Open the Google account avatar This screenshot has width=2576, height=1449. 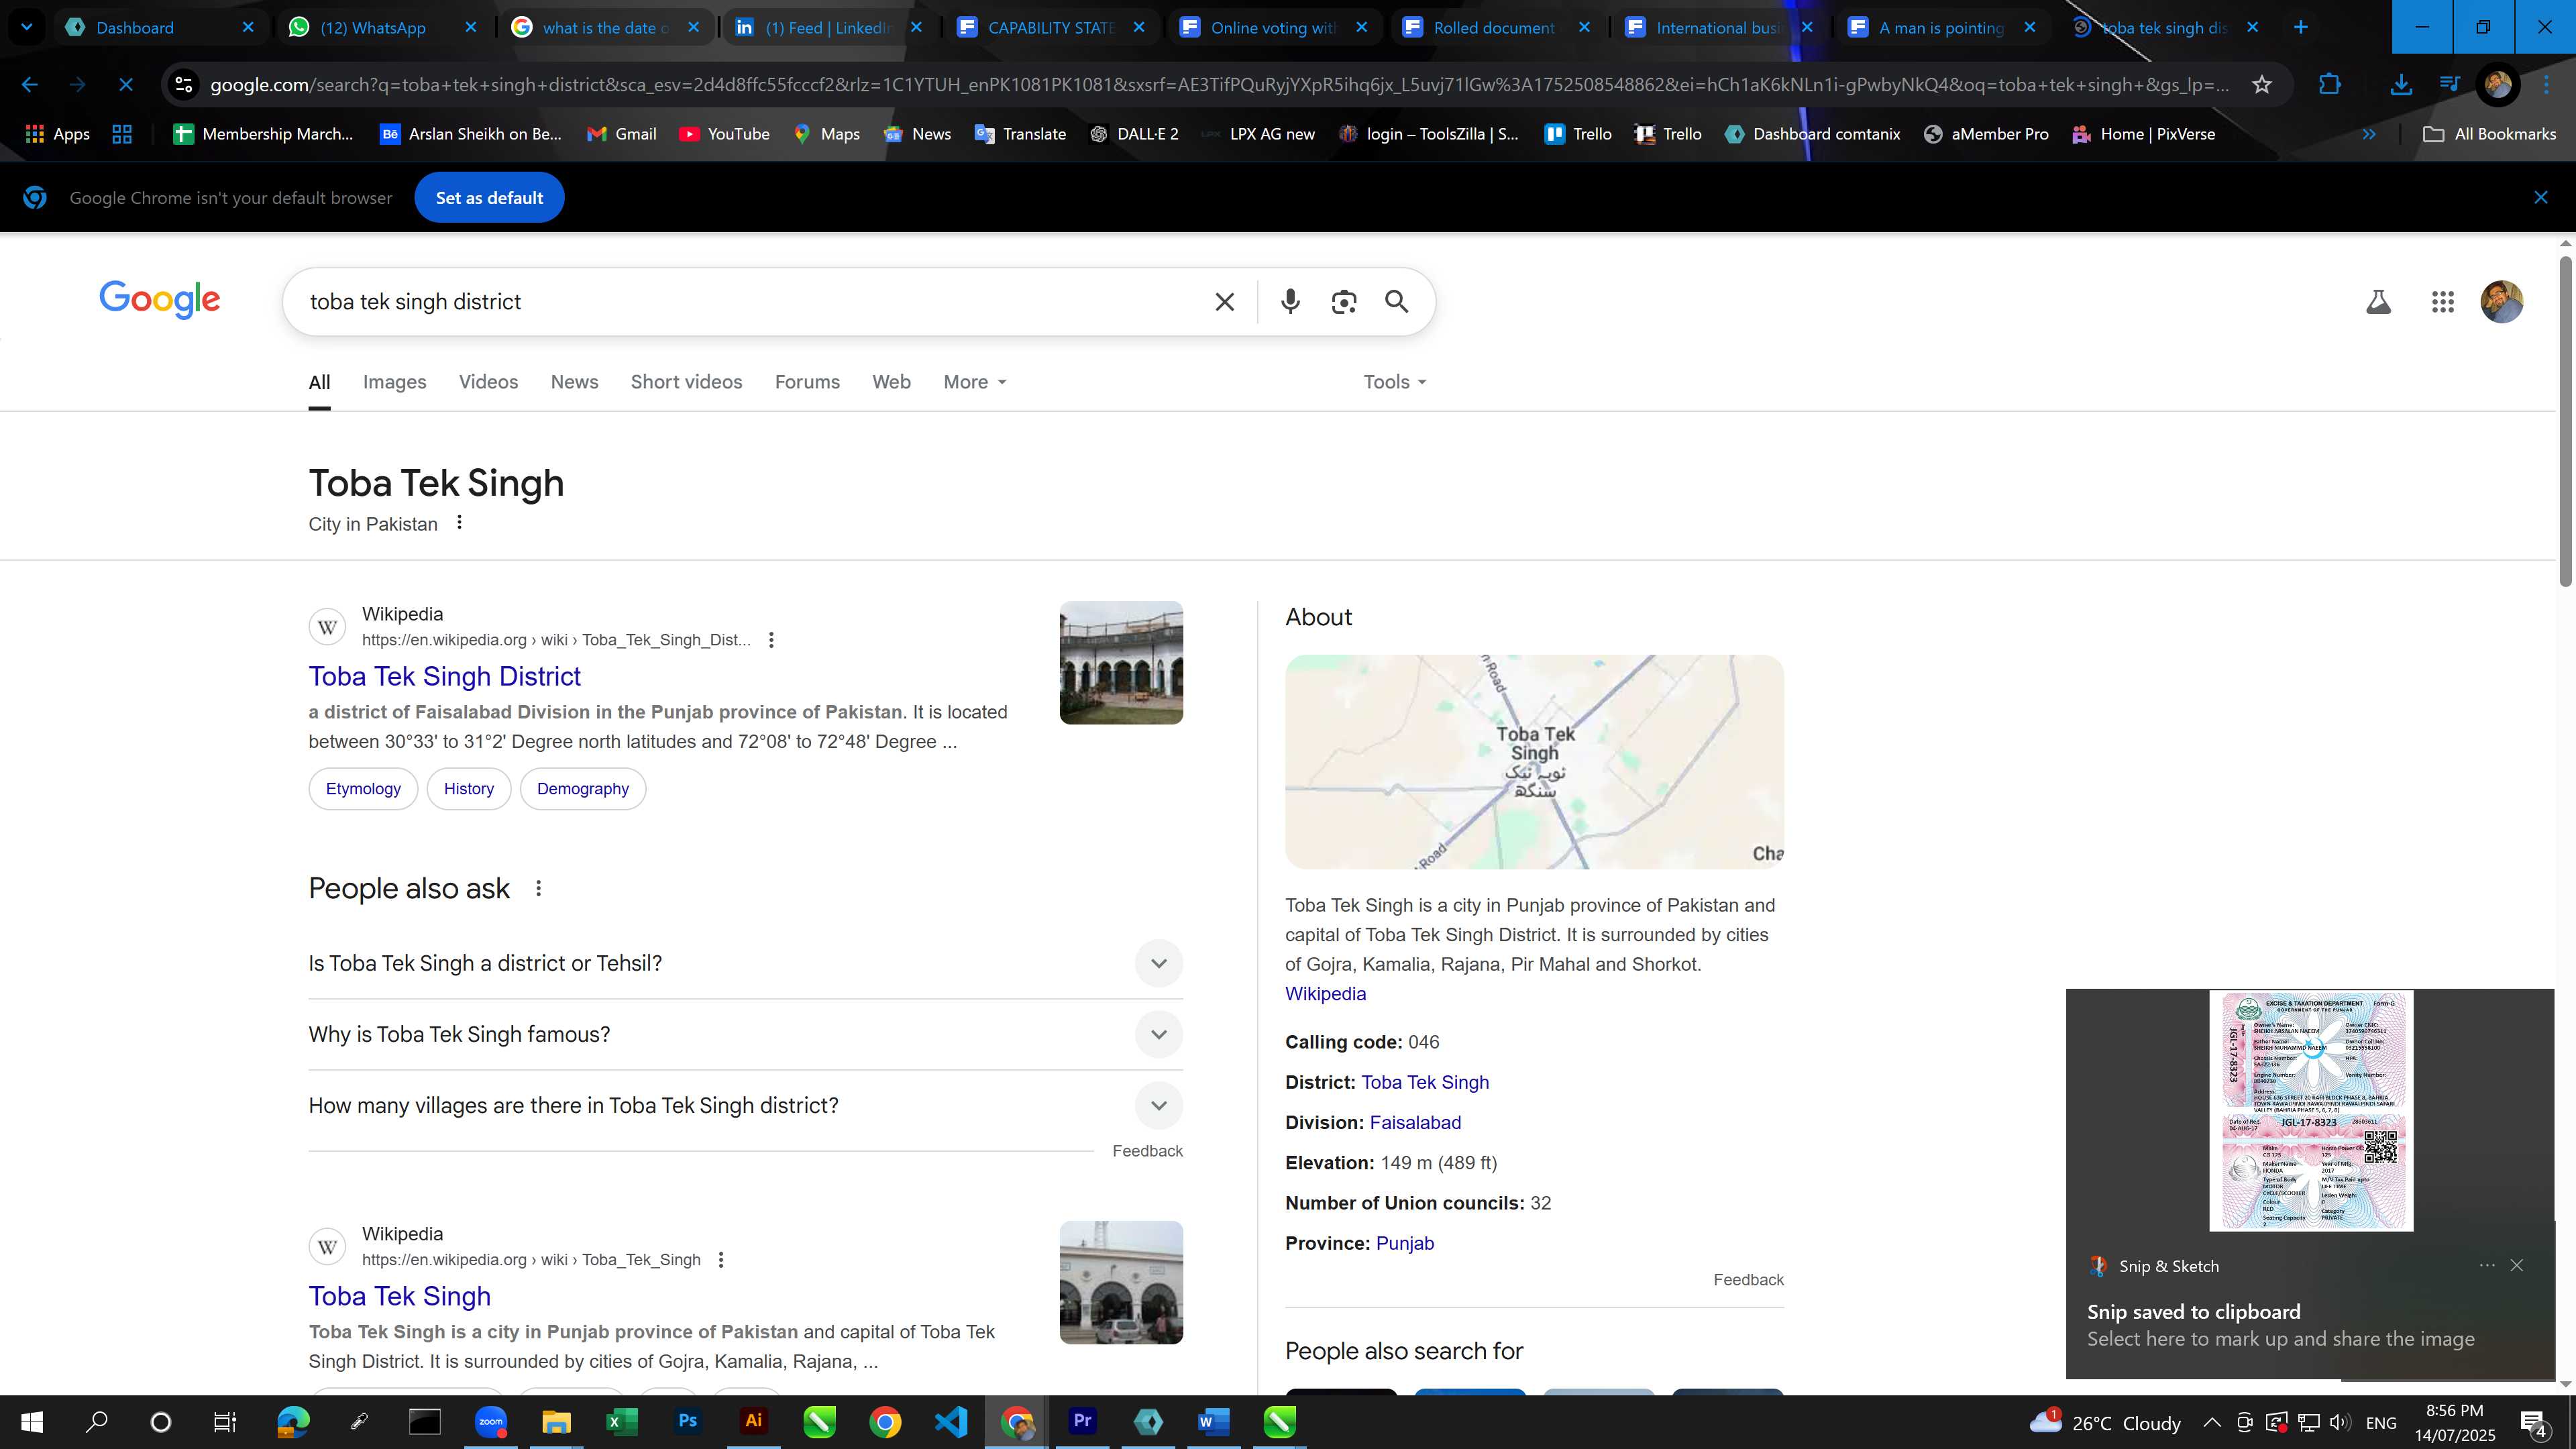(x=2501, y=301)
